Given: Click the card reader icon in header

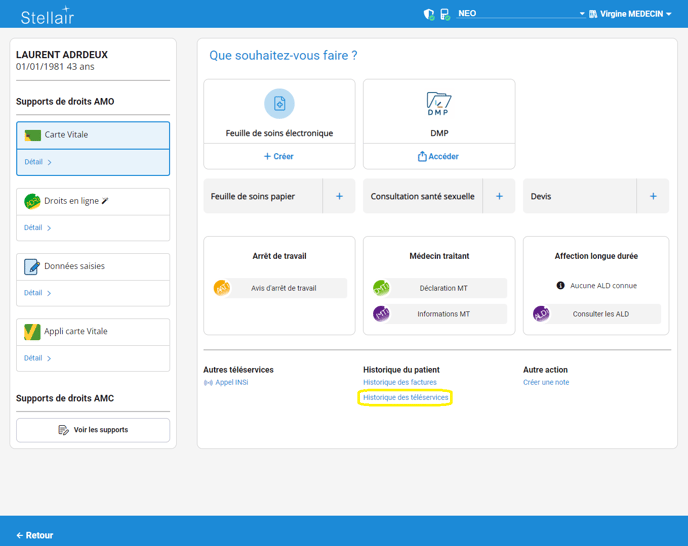Looking at the screenshot, I should (445, 14).
